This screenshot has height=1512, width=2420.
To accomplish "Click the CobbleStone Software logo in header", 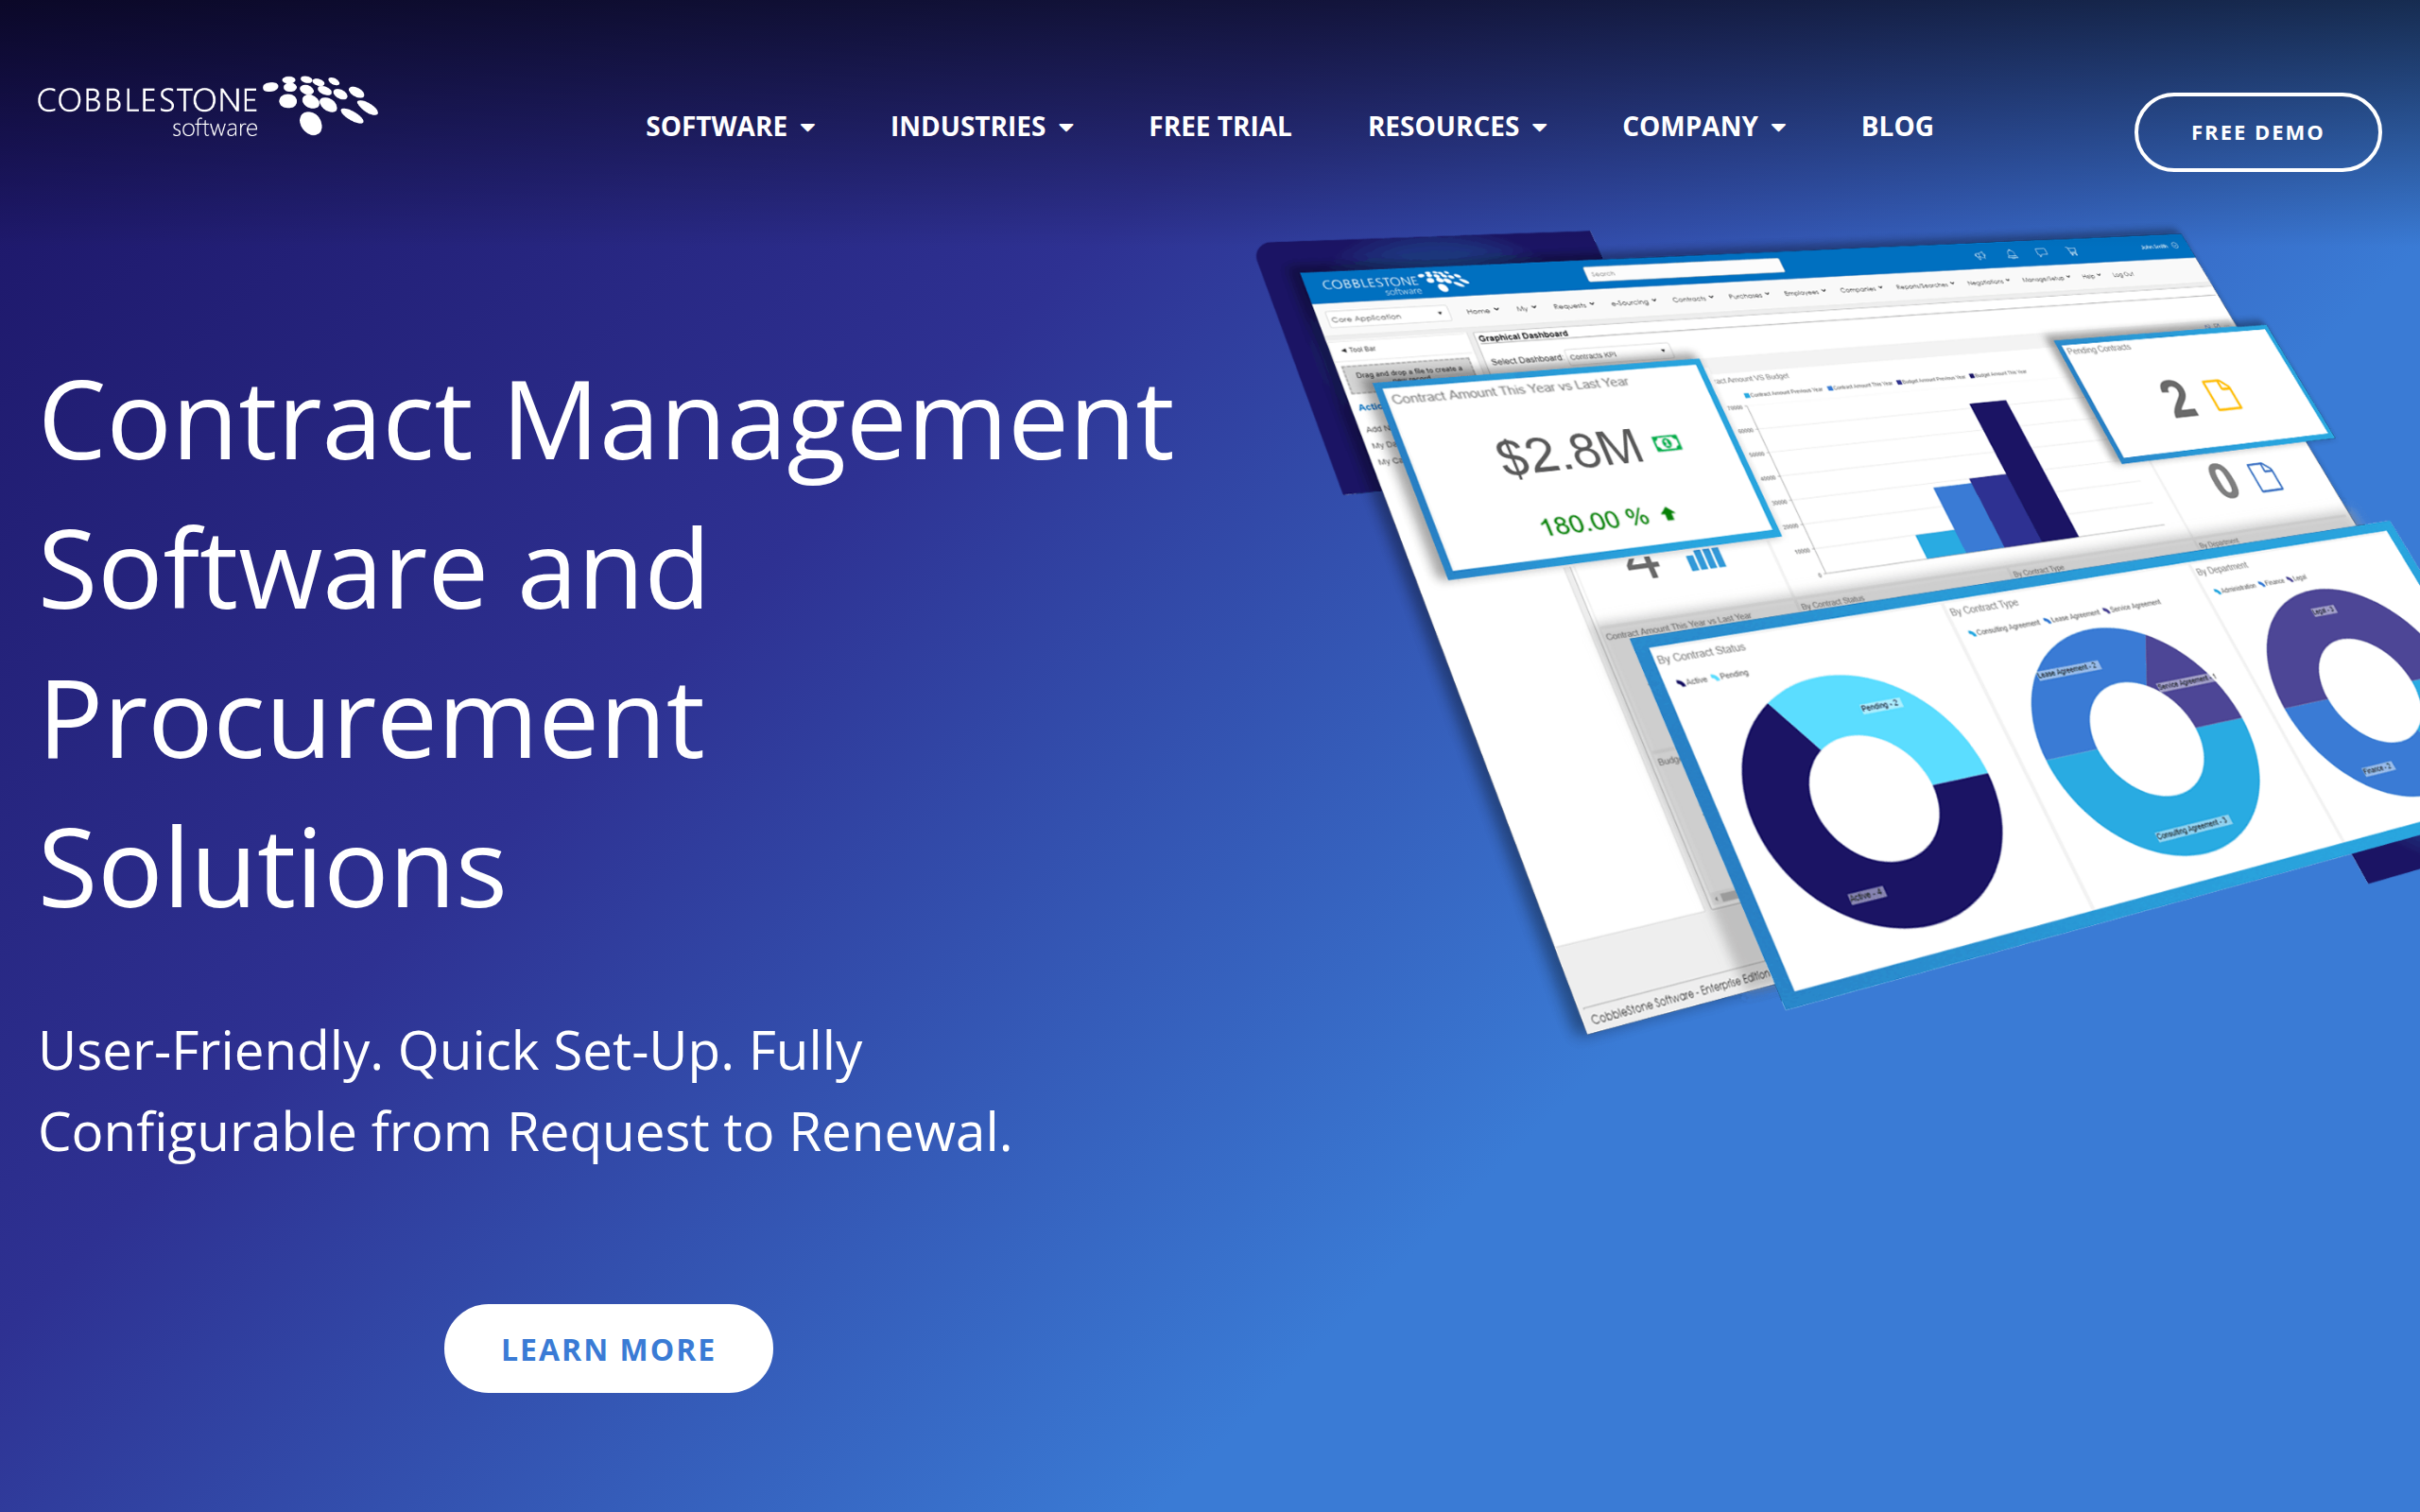I will click(207, 106).
